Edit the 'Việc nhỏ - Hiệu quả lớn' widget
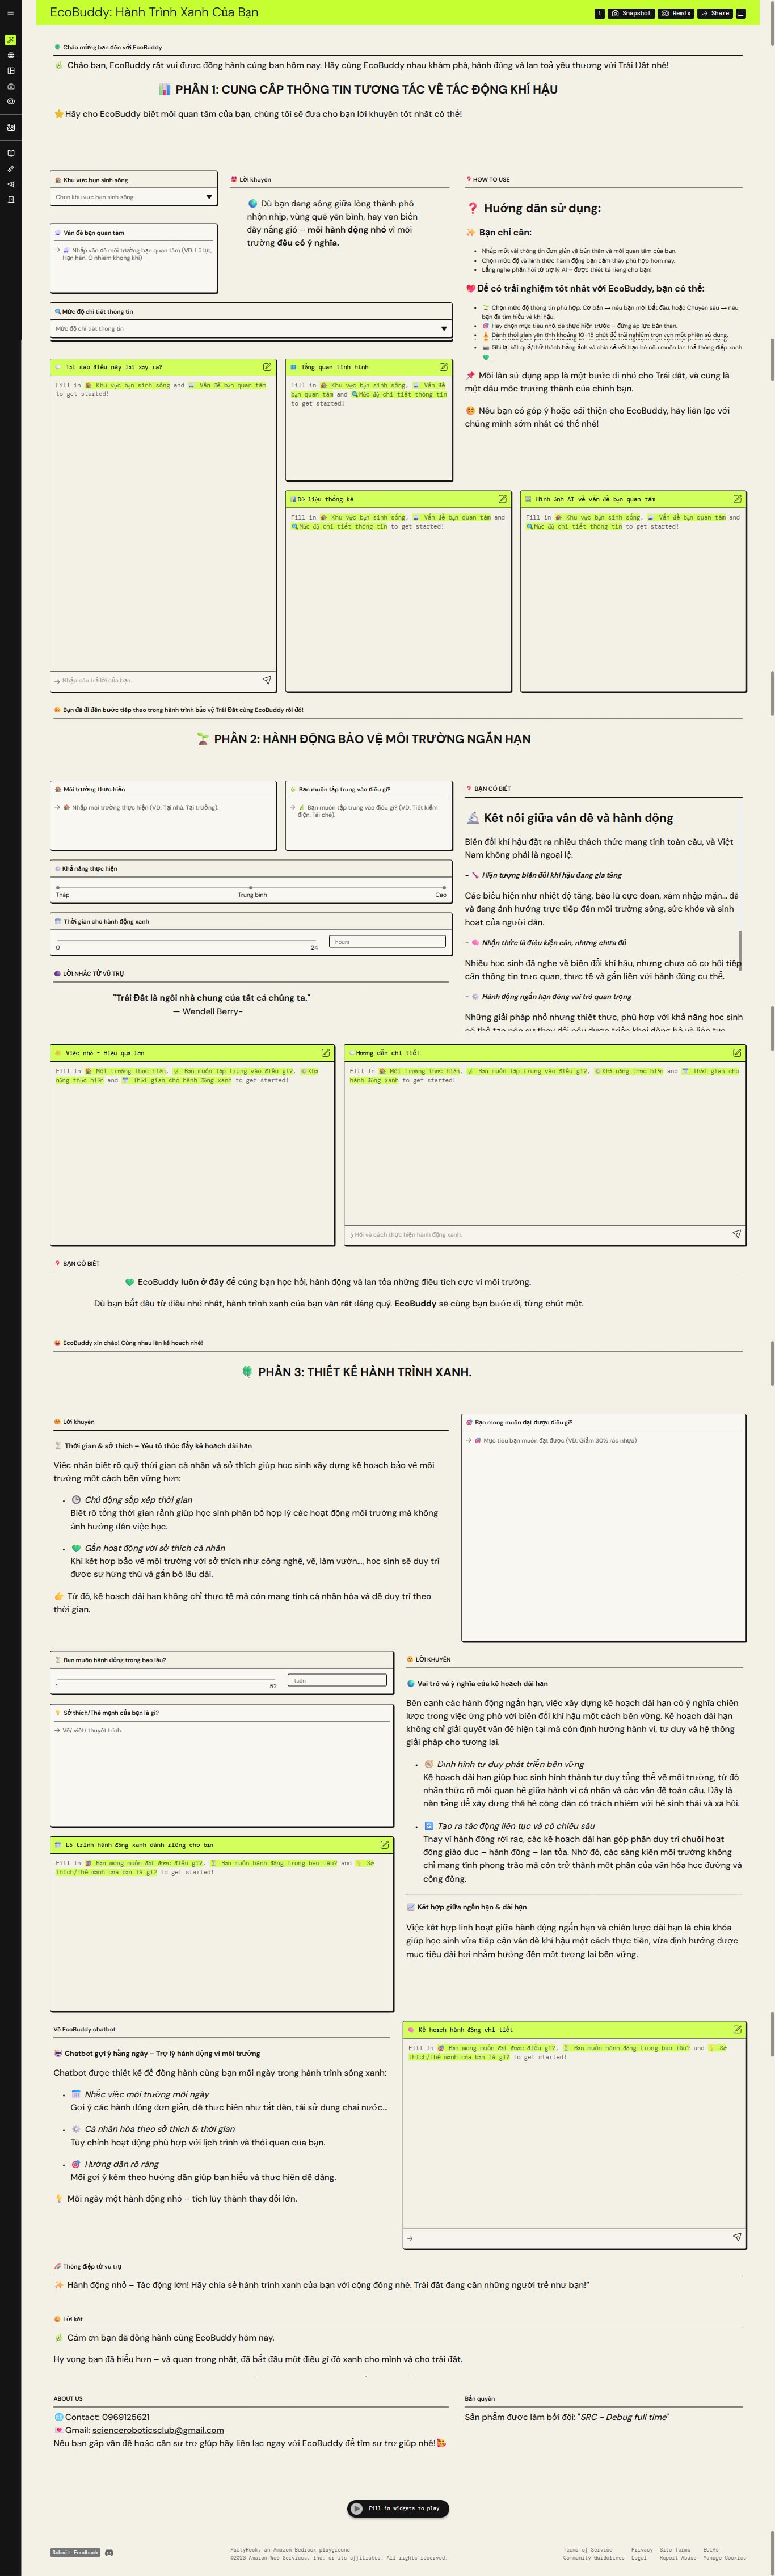 (x=325, y=1052)
